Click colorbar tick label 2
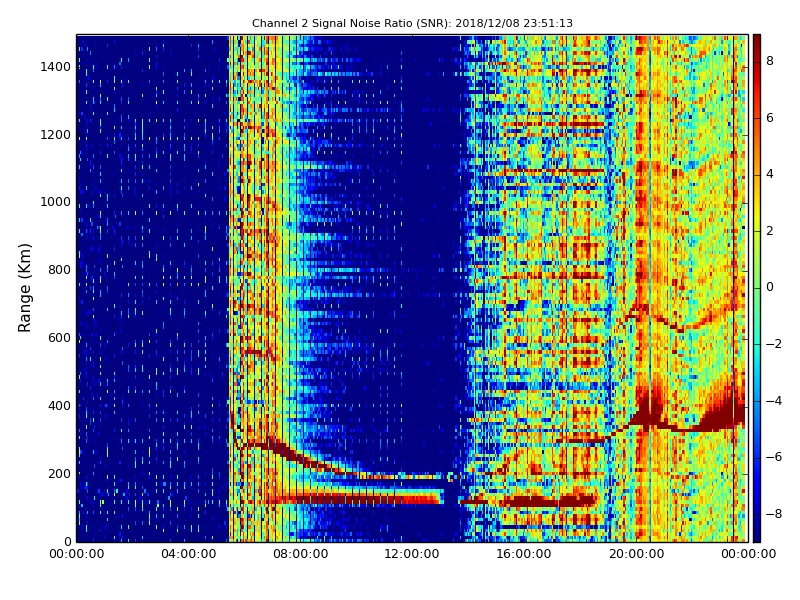 click(x=769, y=231)
